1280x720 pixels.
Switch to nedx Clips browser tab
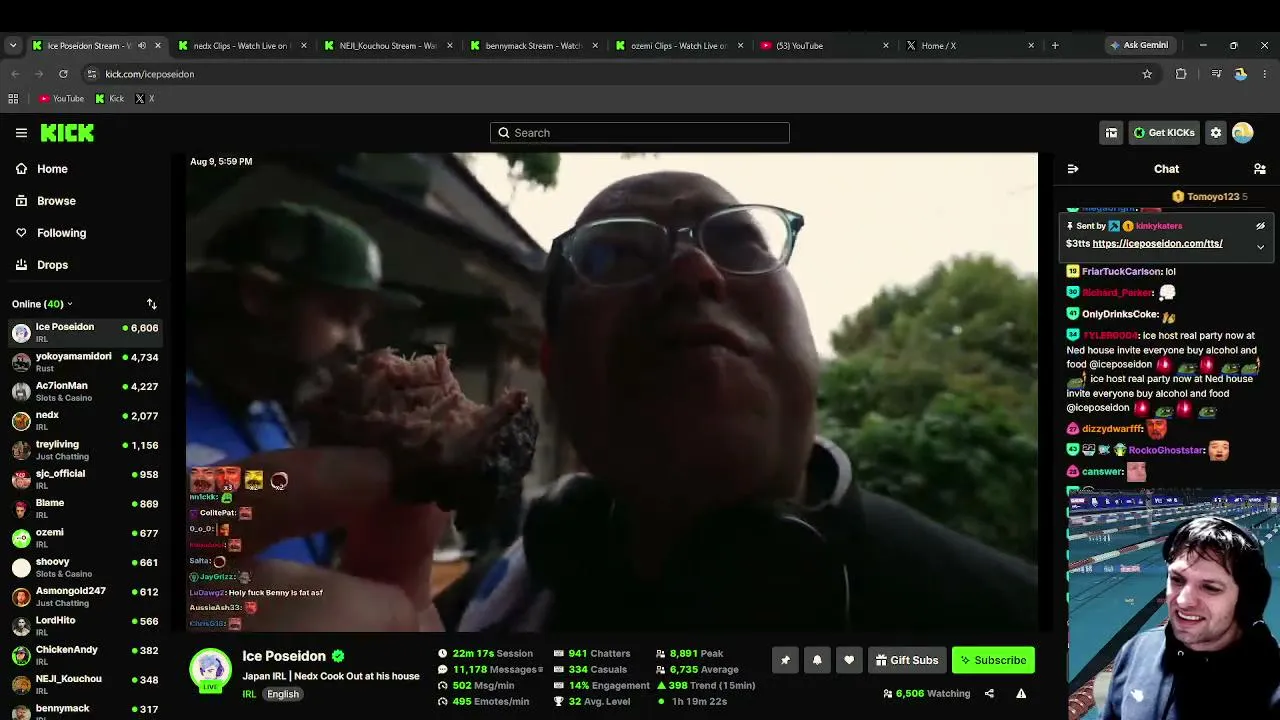(241, 45)
